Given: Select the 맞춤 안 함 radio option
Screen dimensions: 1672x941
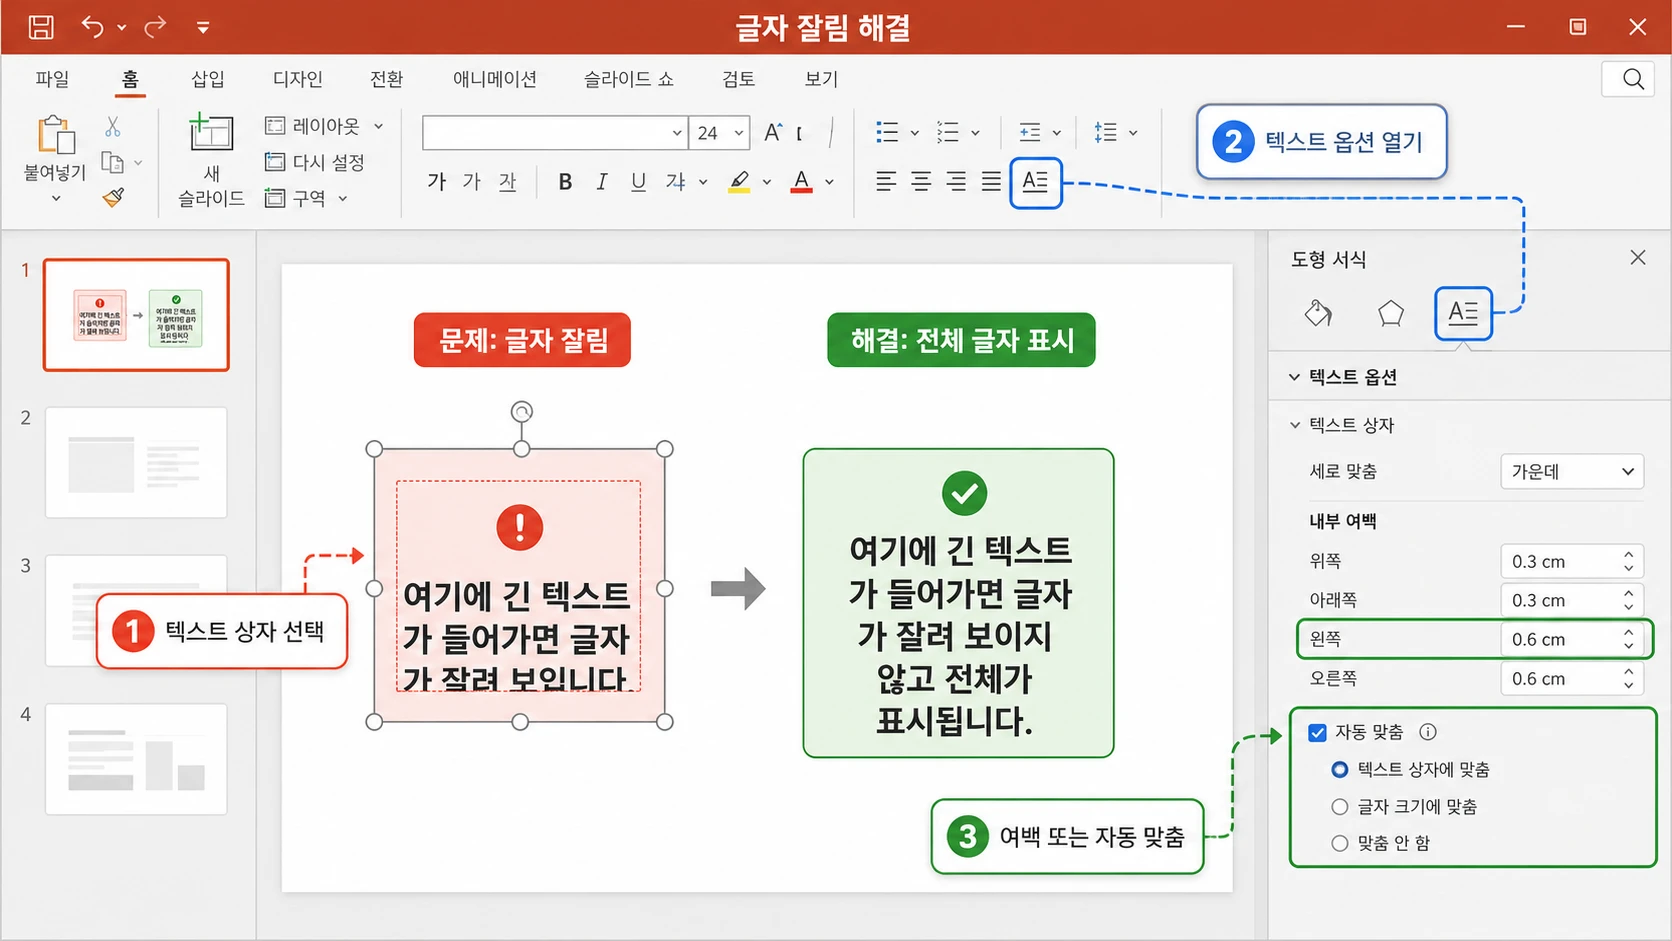Looking at the screenshot, I should [1340, 844].
